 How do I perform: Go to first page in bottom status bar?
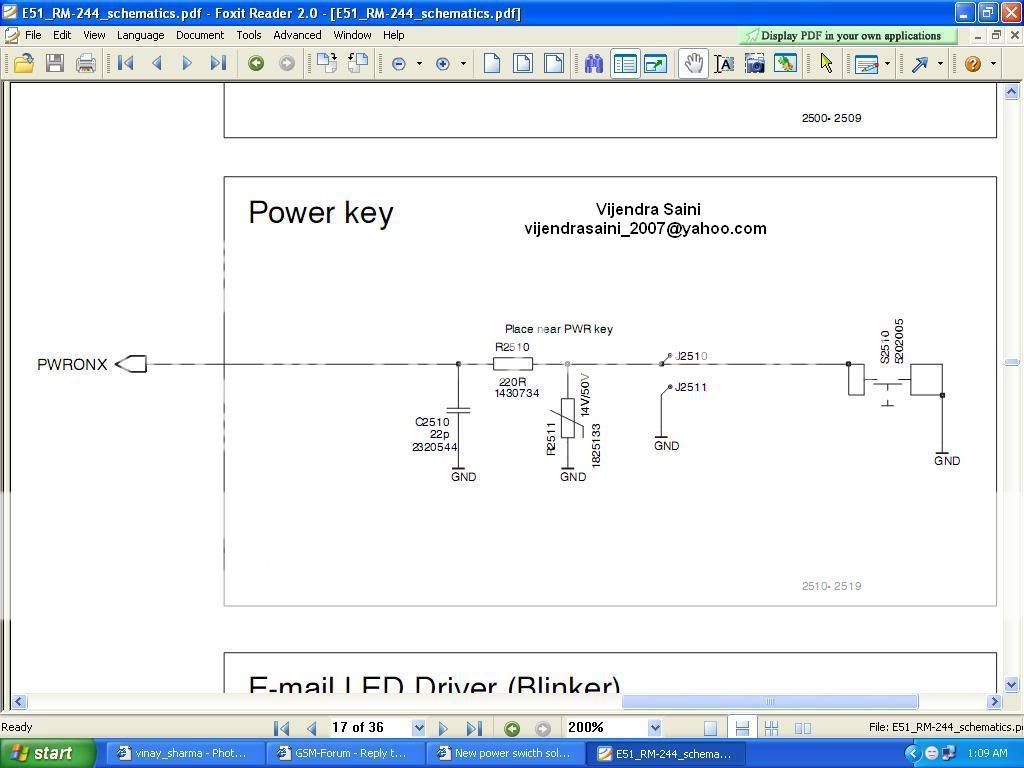(281, 728)
